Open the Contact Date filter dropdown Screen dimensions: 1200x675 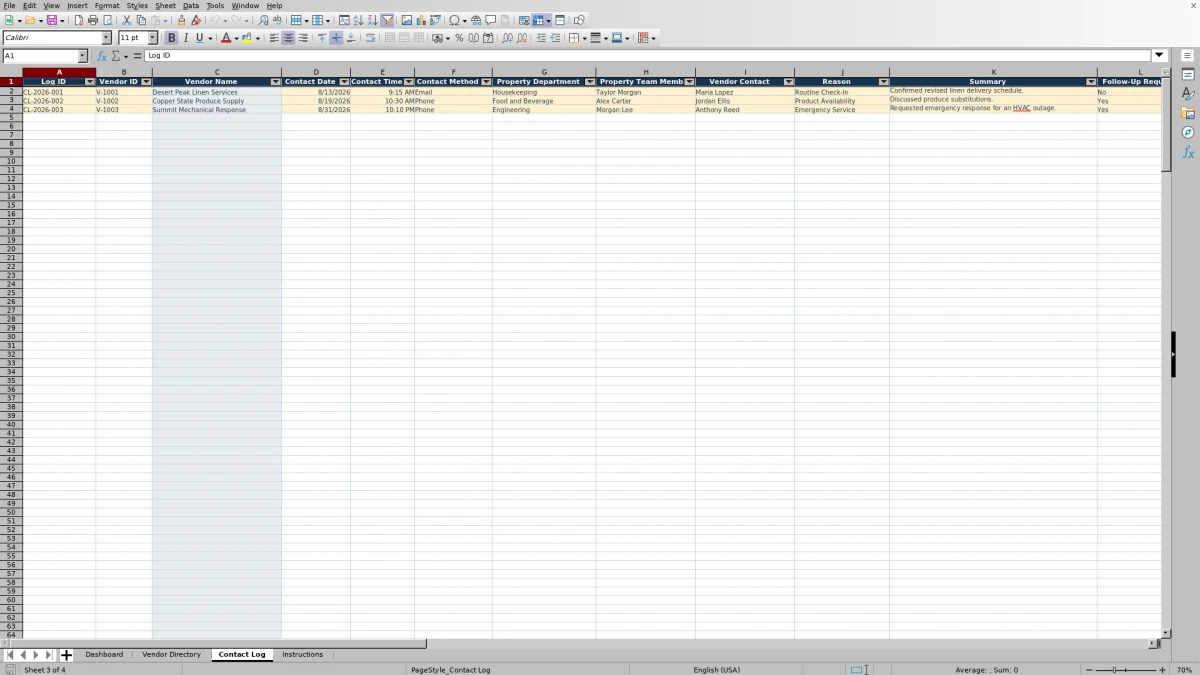point(344,82)
